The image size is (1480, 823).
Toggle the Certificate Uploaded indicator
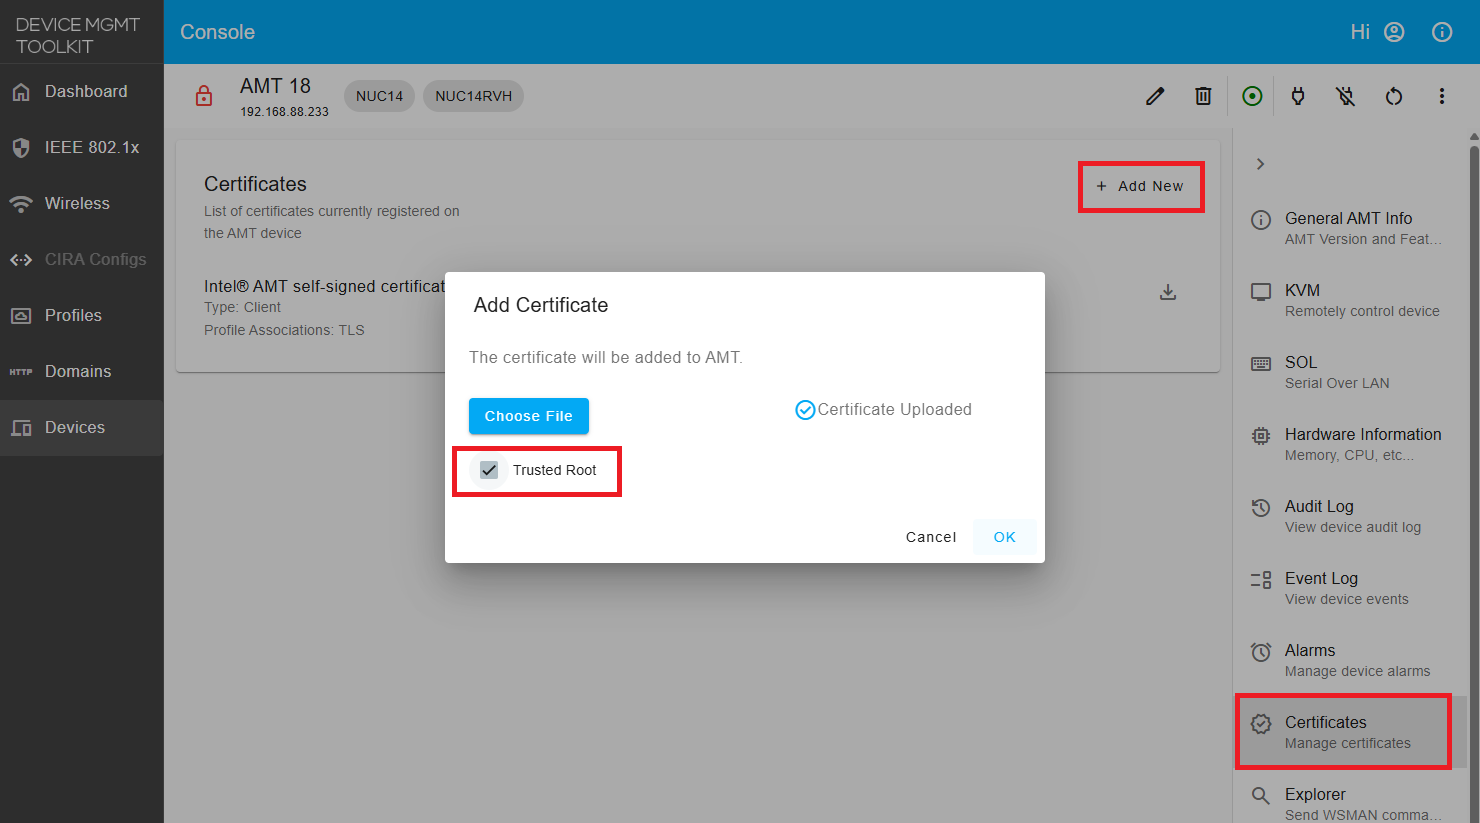coord(805,409)
